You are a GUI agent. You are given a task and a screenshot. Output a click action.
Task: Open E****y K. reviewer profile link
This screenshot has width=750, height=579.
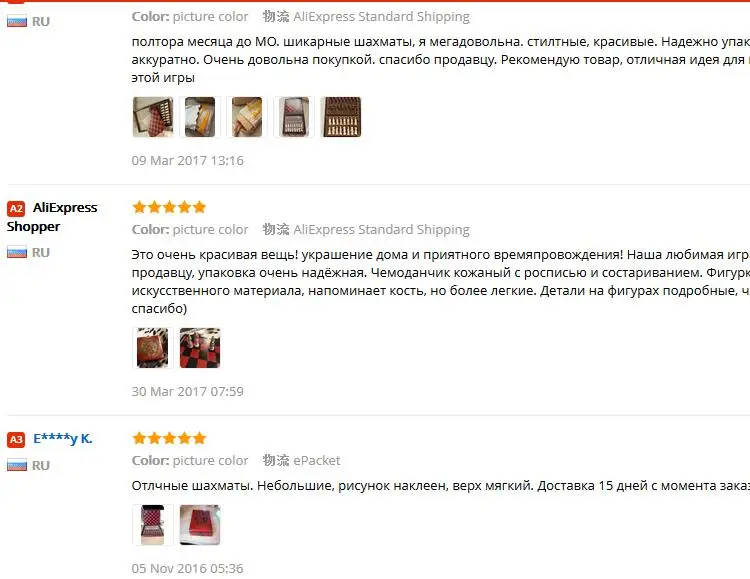pos(63,439)
